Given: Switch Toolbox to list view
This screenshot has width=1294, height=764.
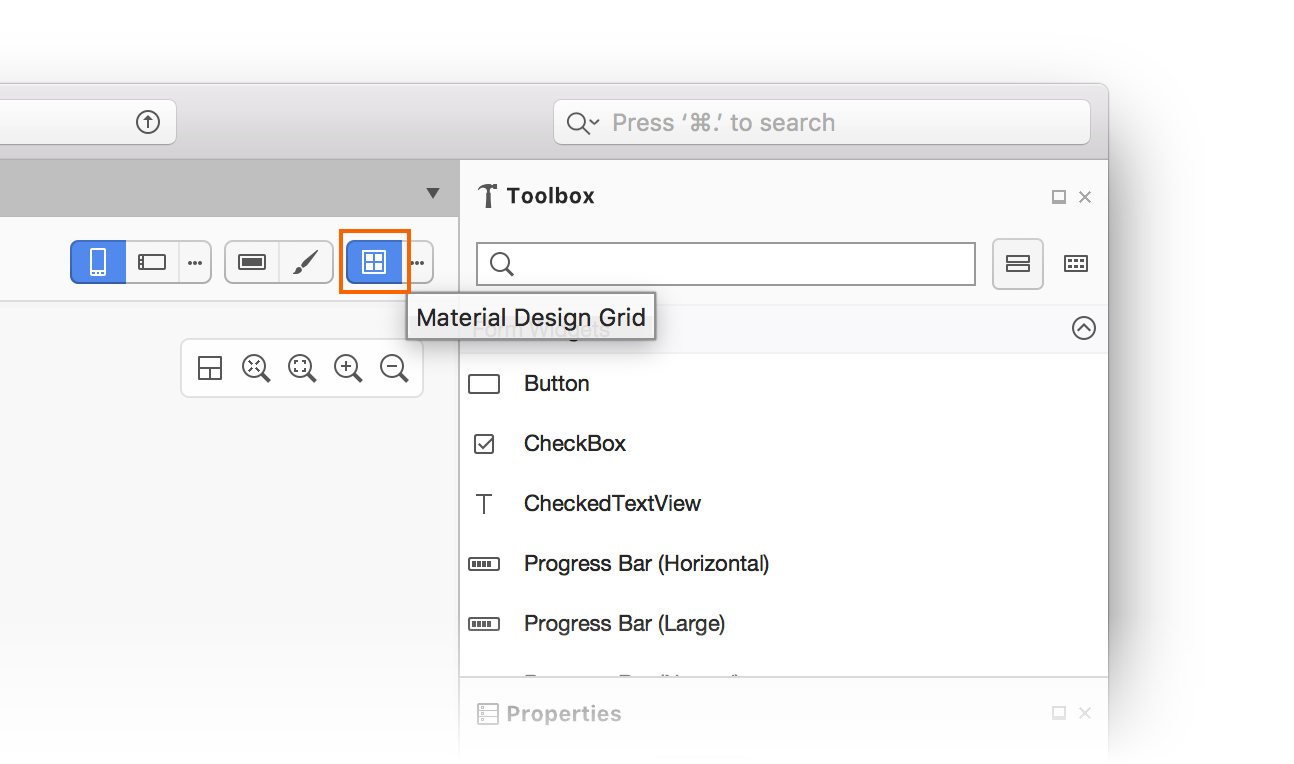Looking at the screenshot, I should click(1018, 264).
